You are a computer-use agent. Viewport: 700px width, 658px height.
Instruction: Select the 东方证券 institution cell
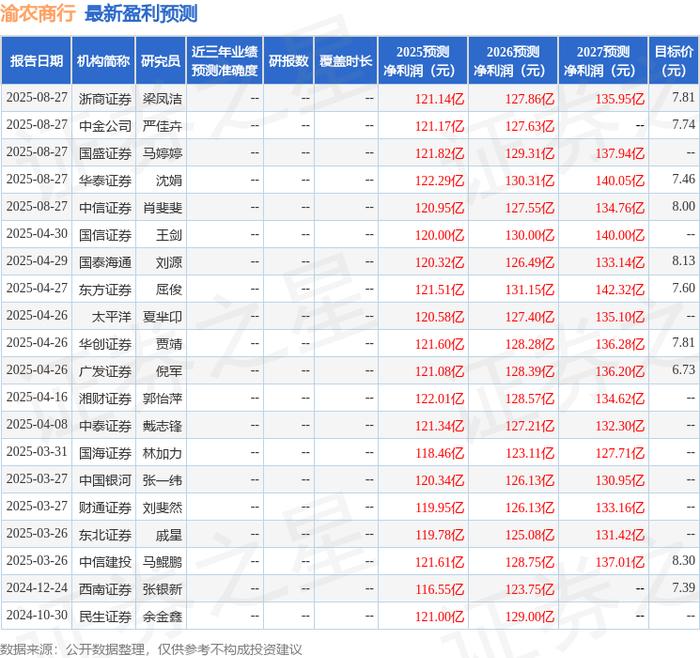pos(105,289)
